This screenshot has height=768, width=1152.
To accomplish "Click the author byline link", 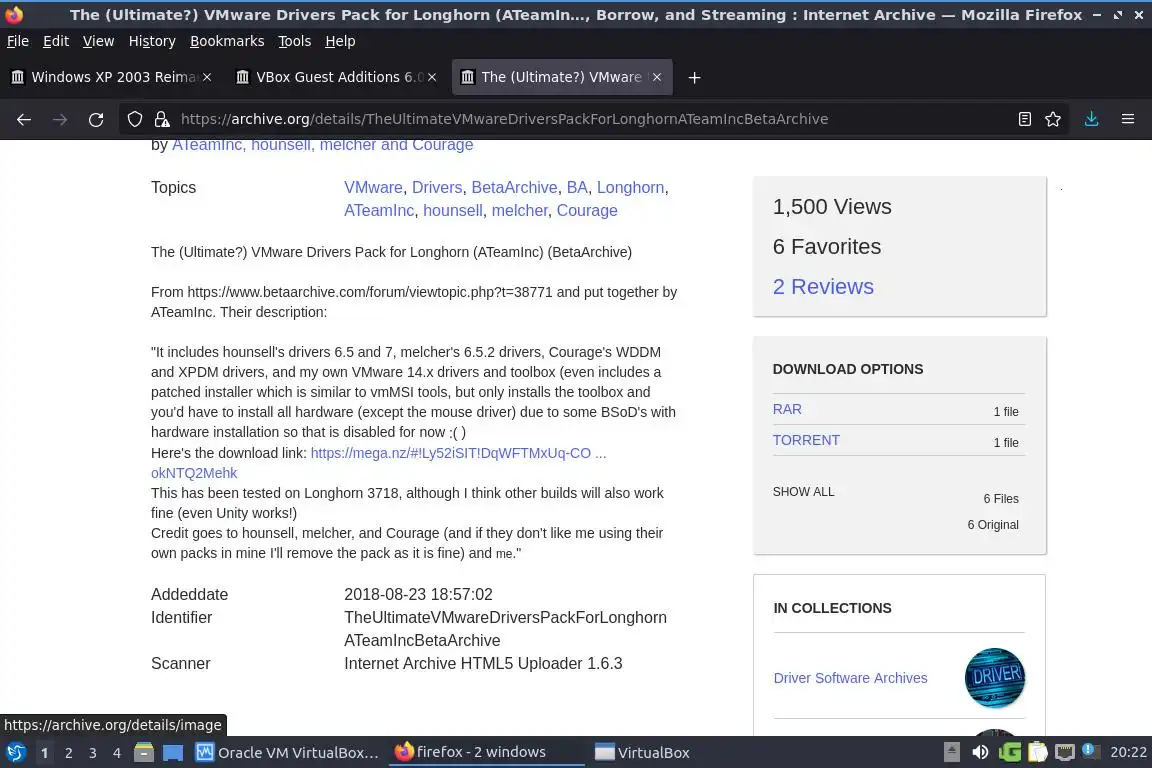I will (x=323, y=145).
